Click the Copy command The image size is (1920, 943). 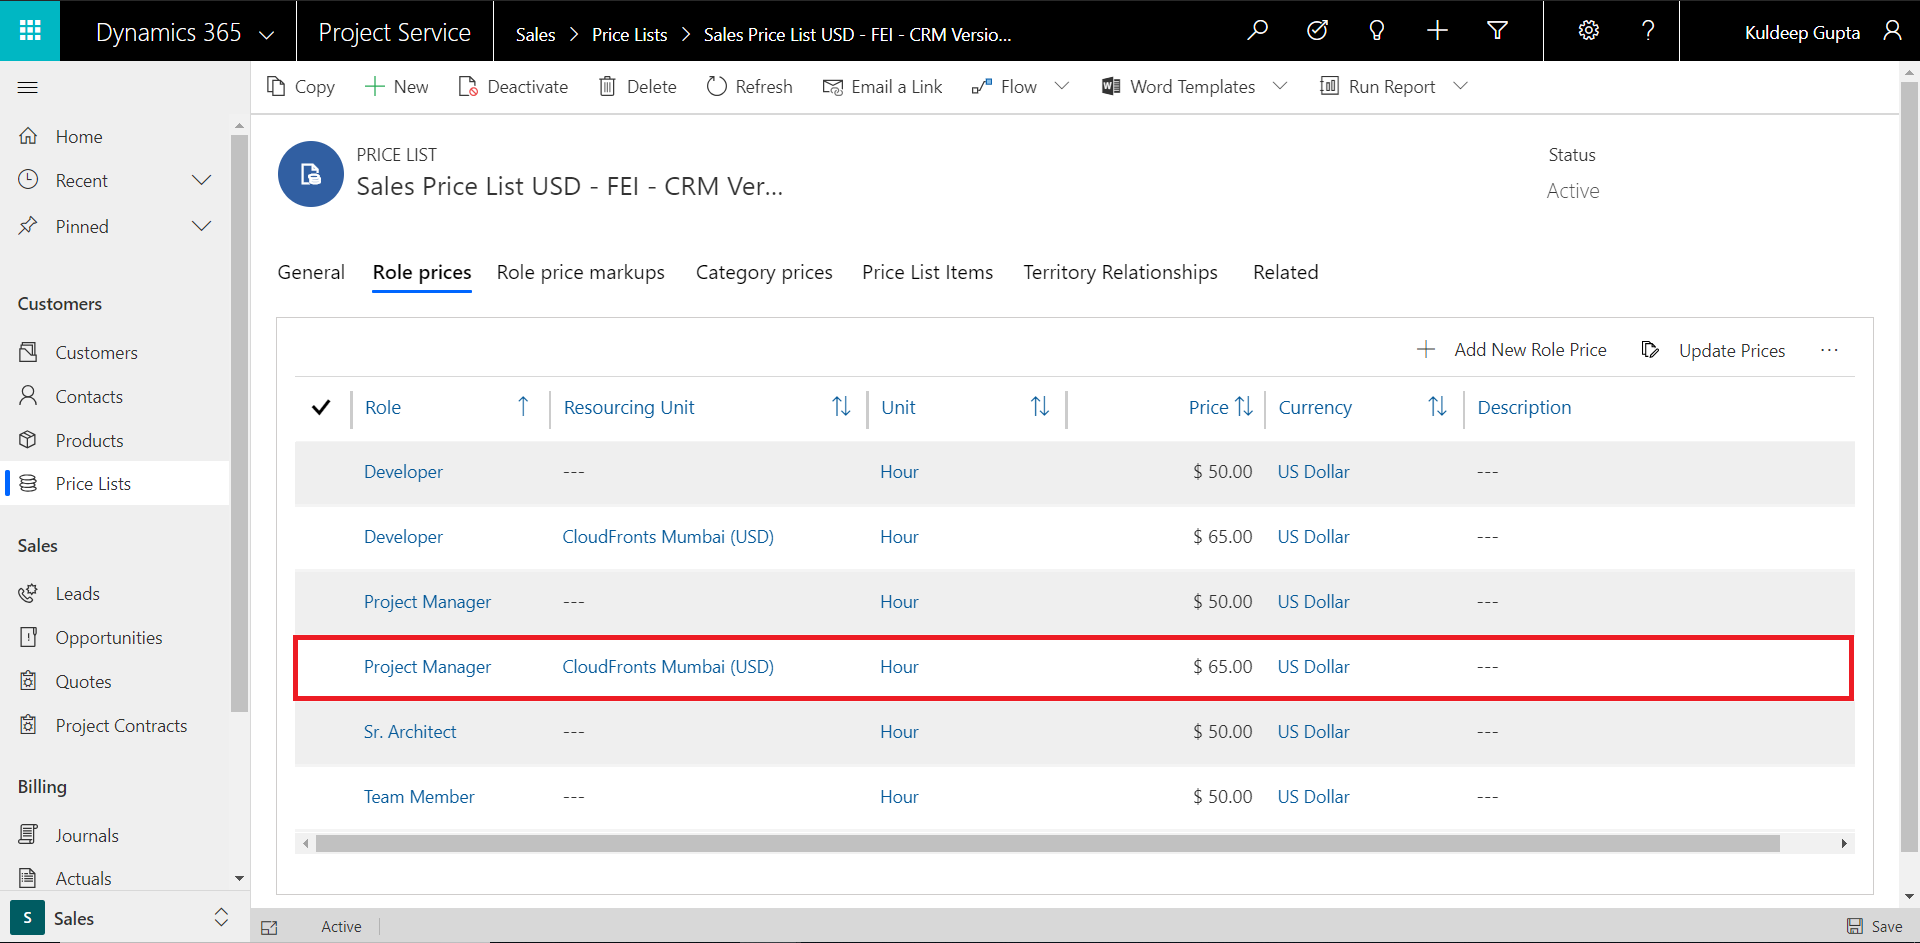point(301,87)
